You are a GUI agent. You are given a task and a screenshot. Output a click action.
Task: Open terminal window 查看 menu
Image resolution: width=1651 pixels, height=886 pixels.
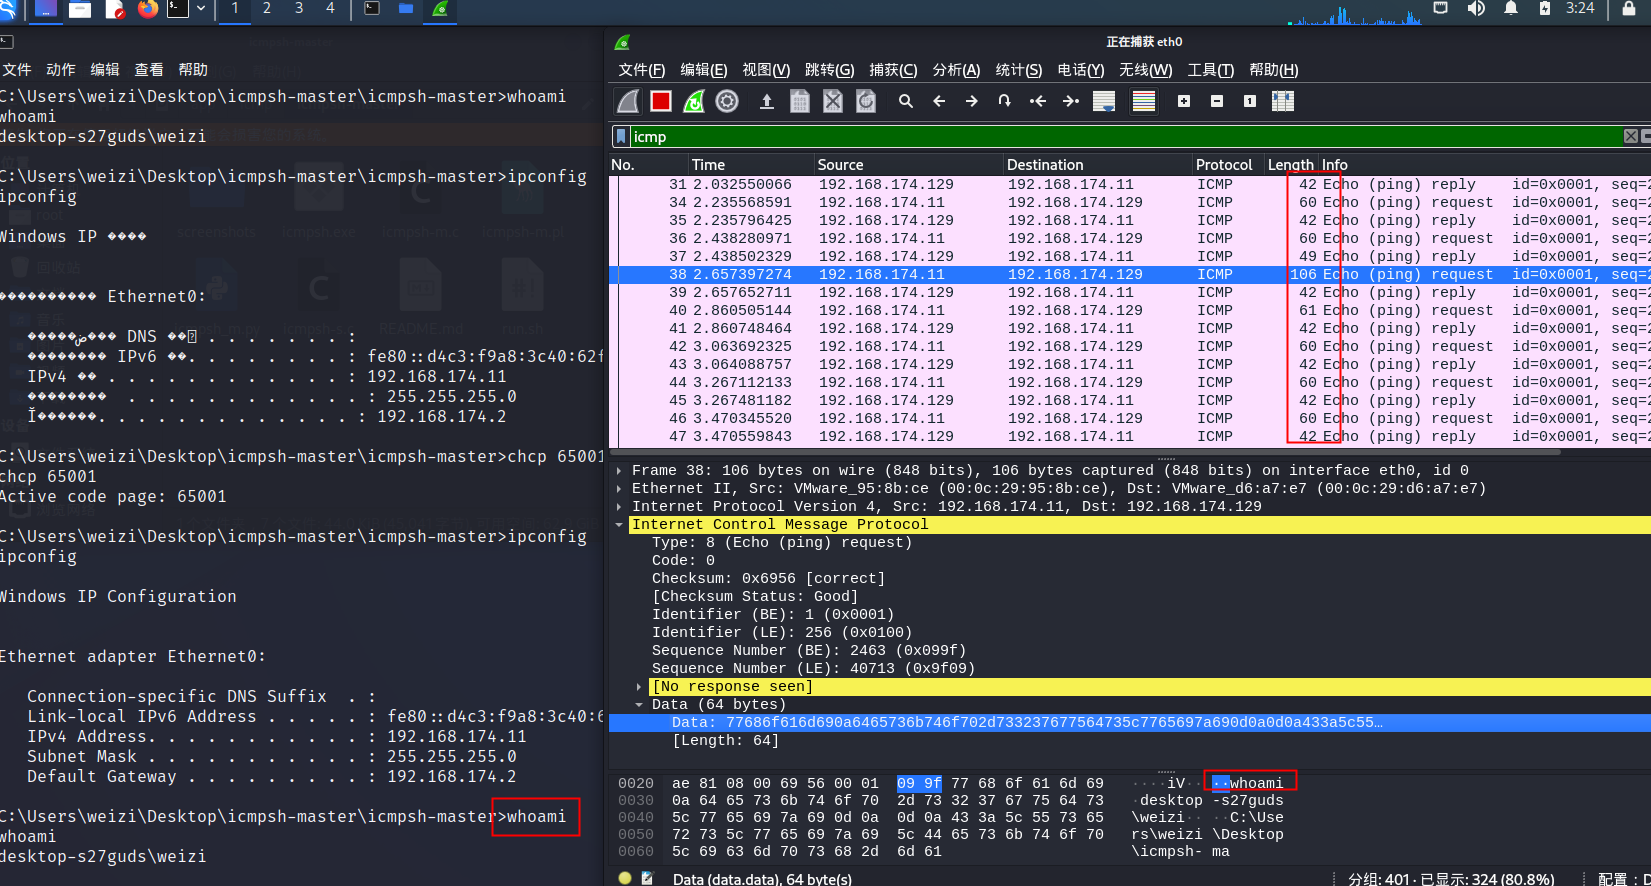click(149, 70)
